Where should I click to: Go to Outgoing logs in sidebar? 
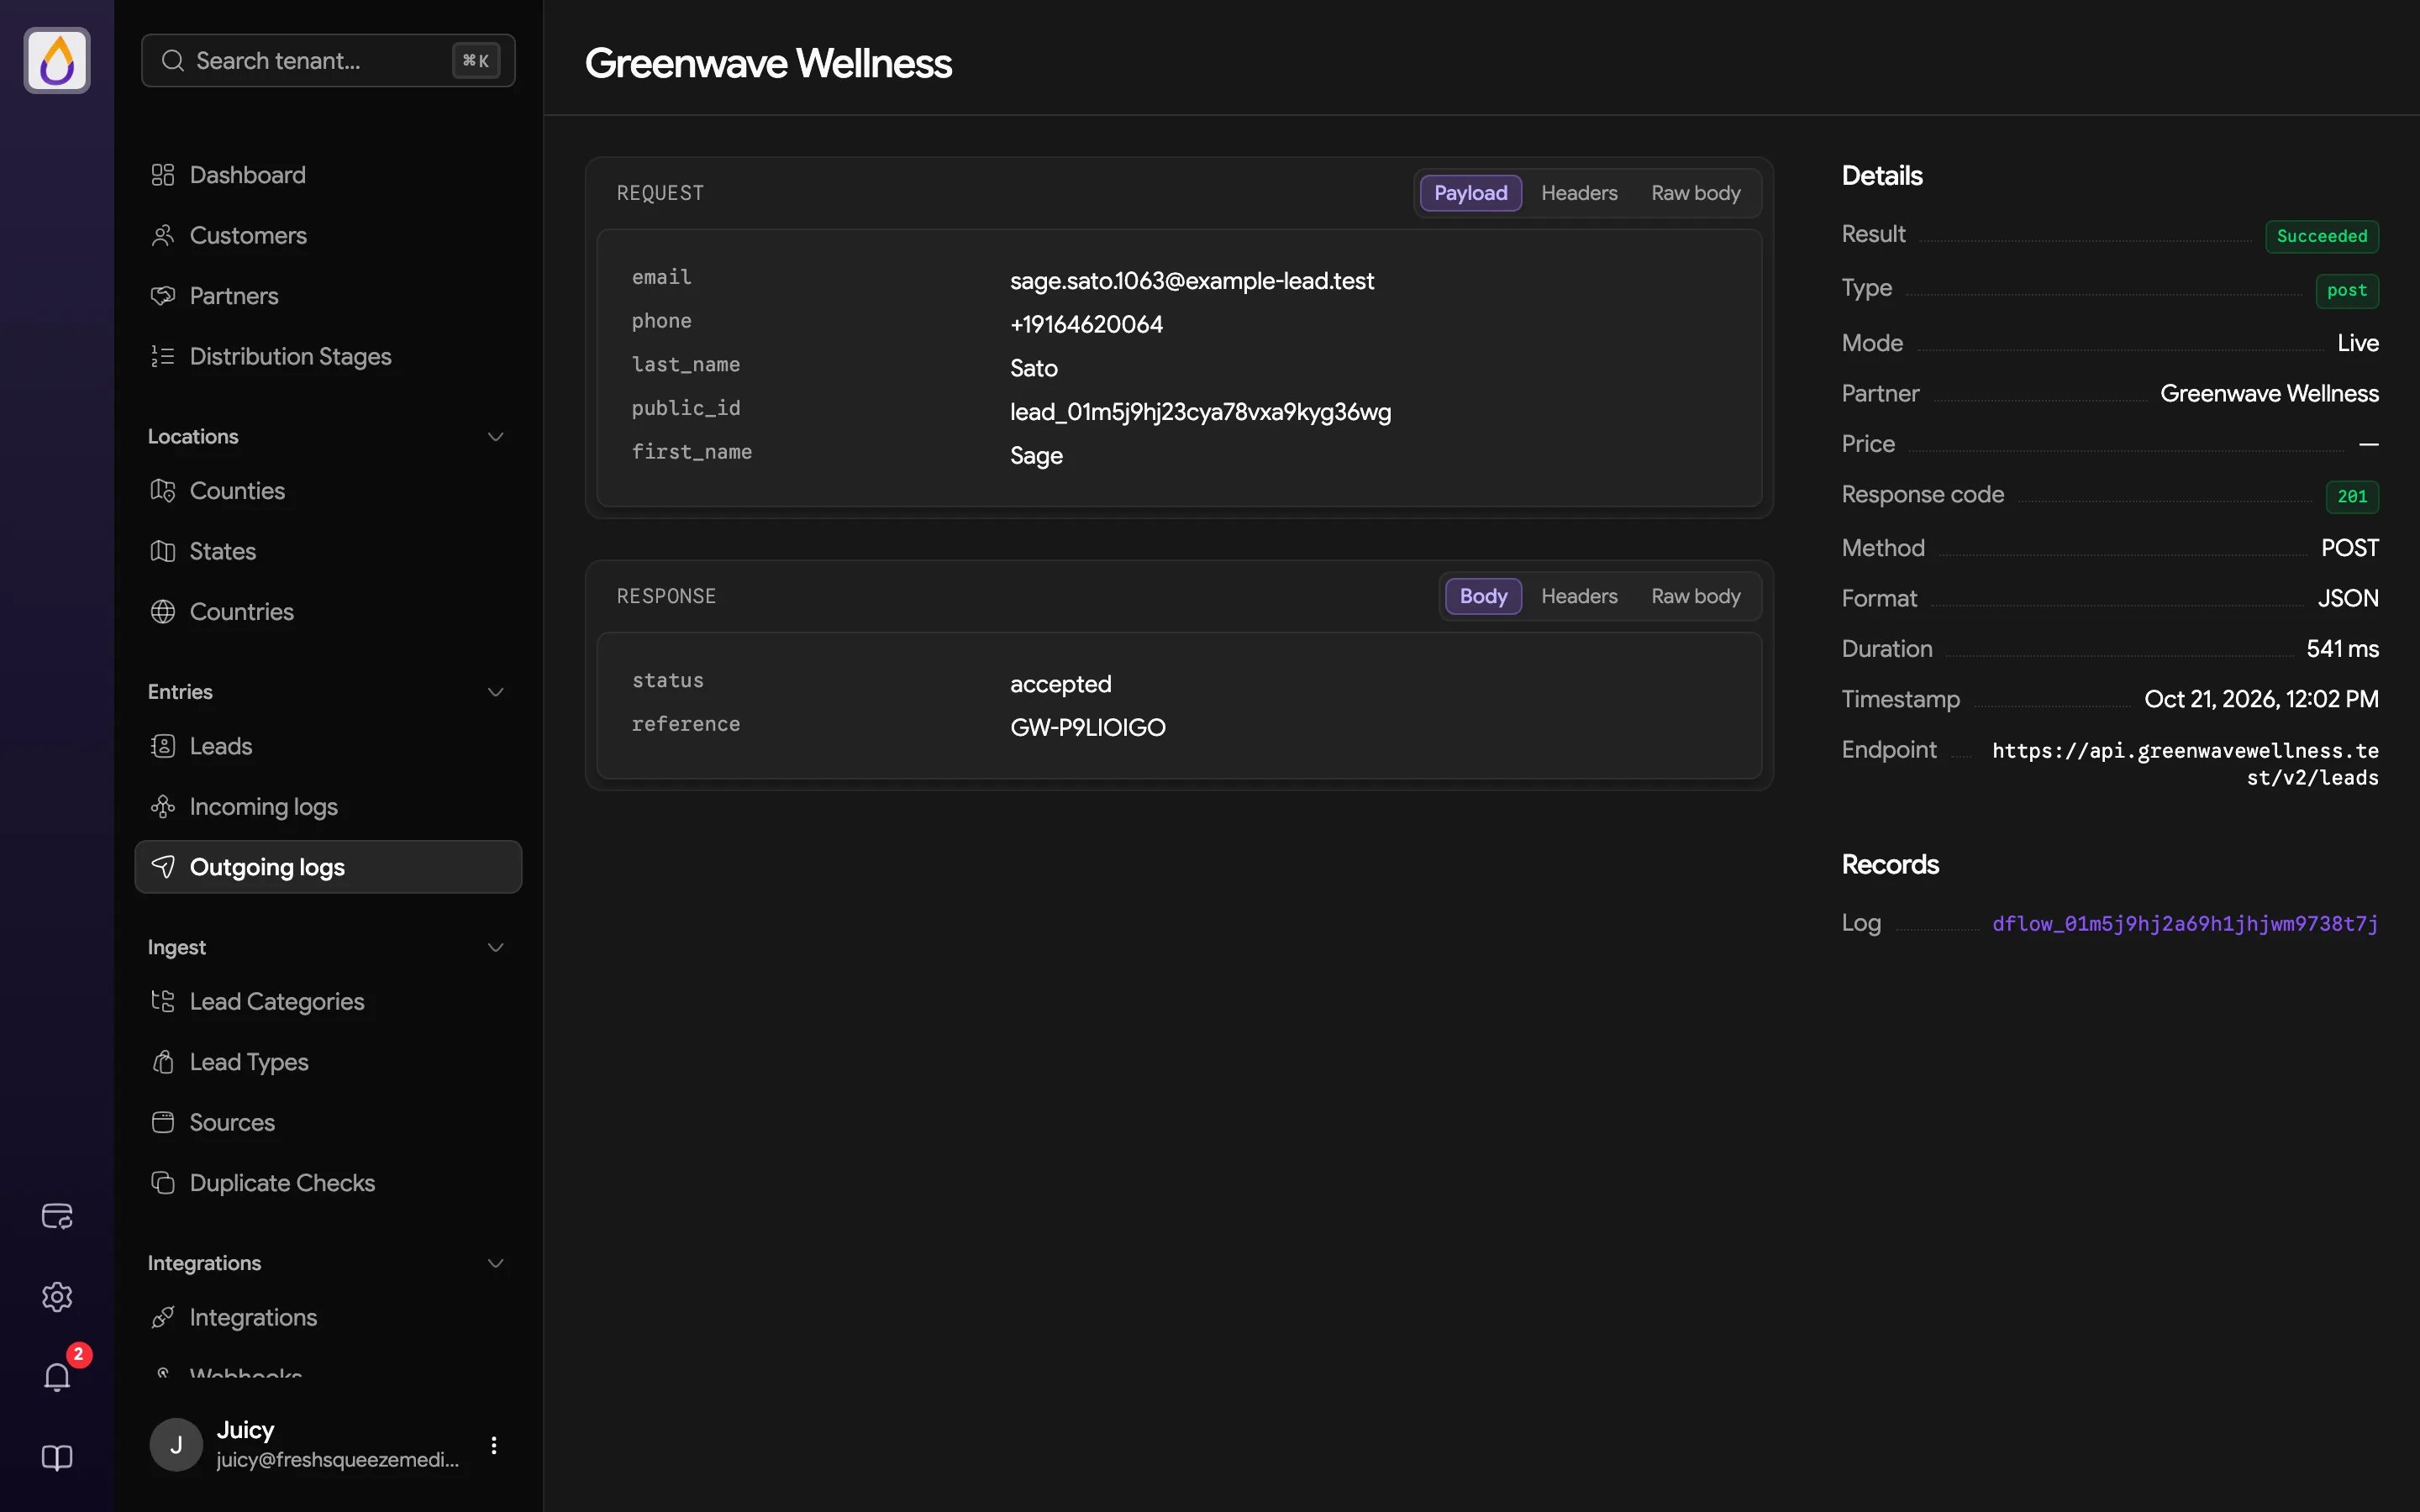pyautogui.click(x=328, y=867)
